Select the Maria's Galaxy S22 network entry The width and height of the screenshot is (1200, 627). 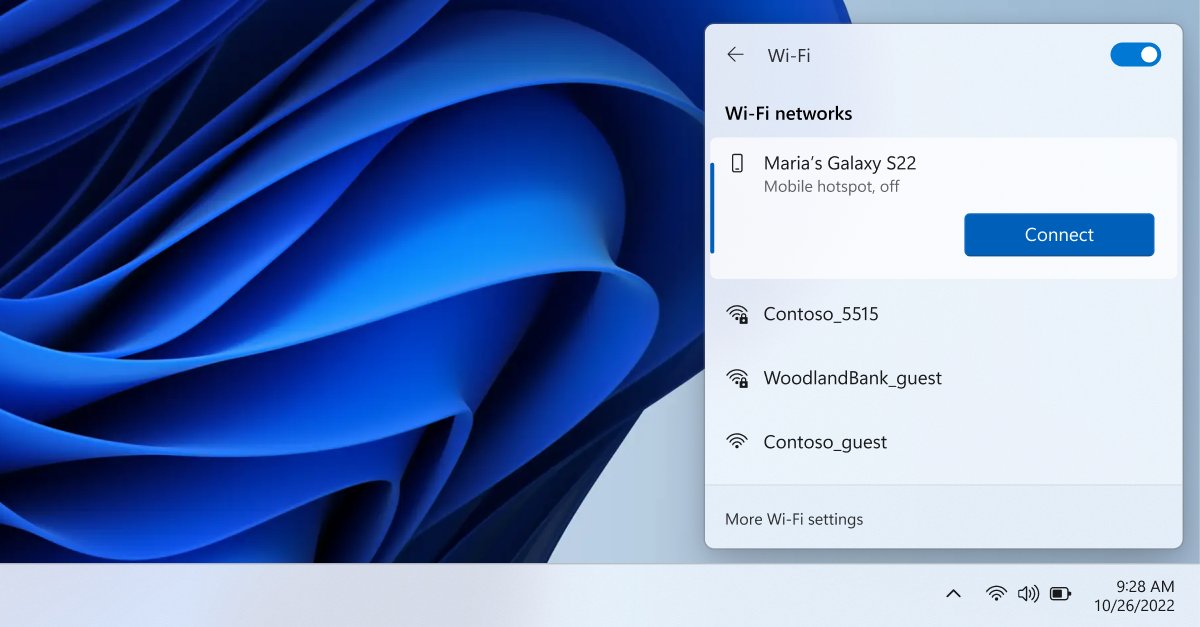pyautogui.click(x=880, y=174)
